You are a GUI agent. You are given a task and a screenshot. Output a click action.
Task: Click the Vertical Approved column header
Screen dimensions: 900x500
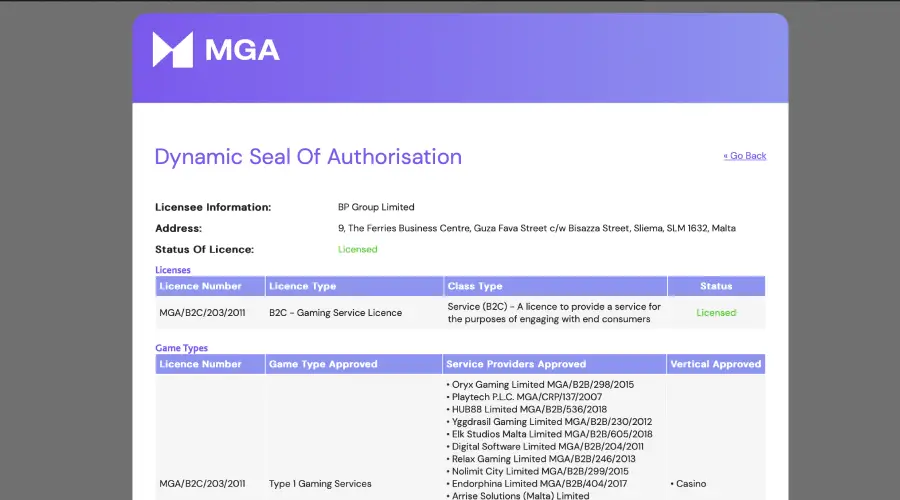[x=716, y=364]
